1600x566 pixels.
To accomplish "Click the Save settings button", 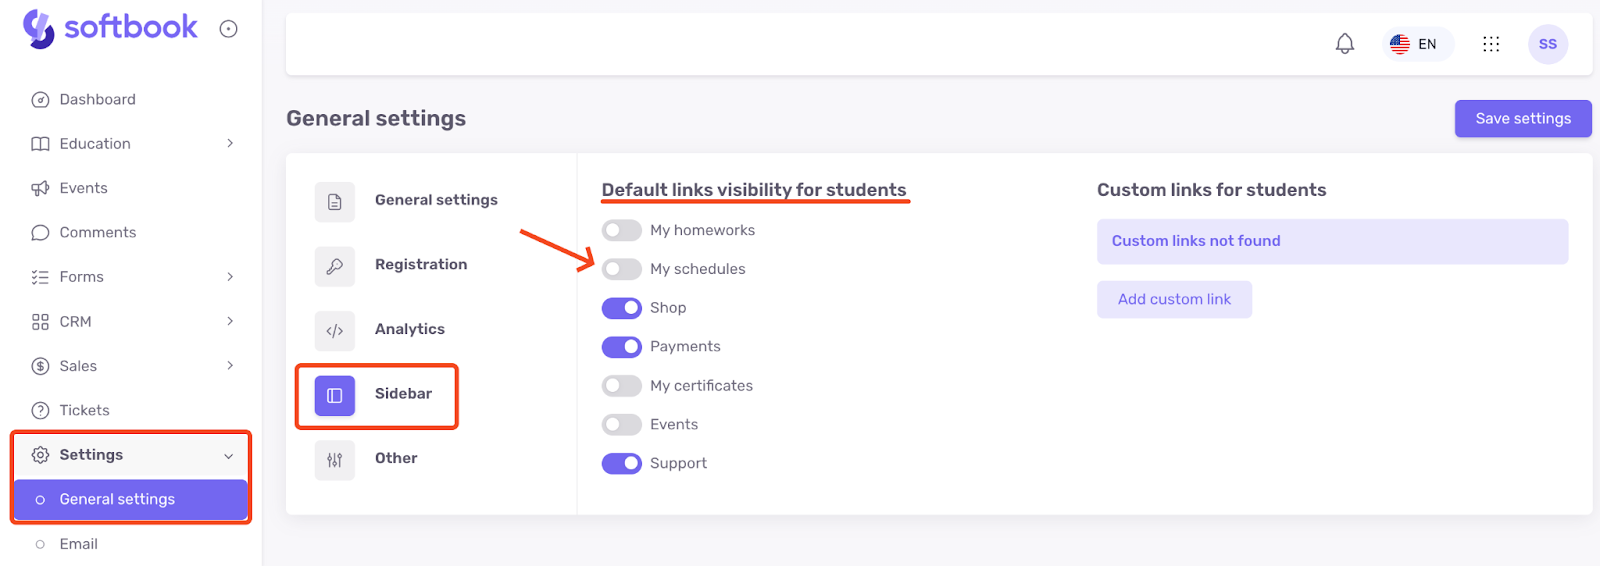I will (x=1523, y=118).
